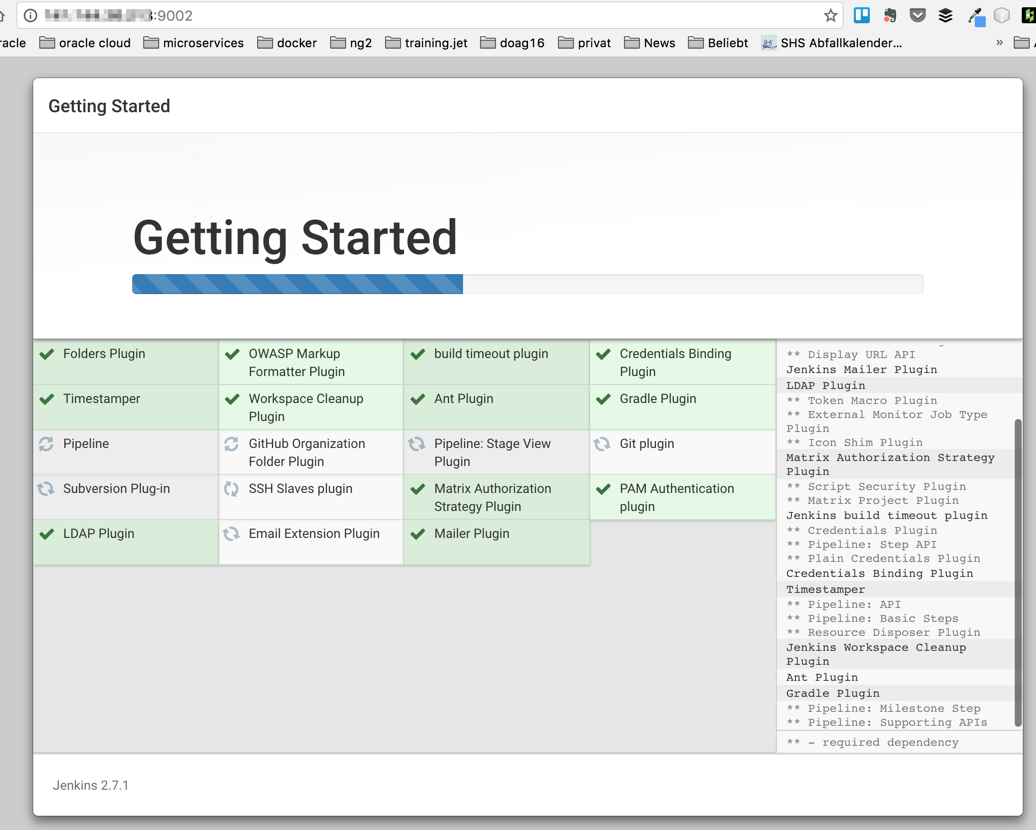The image size is (1036, 830).
Task: Click Timestamper entry in the install log
Action: (825, 589)
